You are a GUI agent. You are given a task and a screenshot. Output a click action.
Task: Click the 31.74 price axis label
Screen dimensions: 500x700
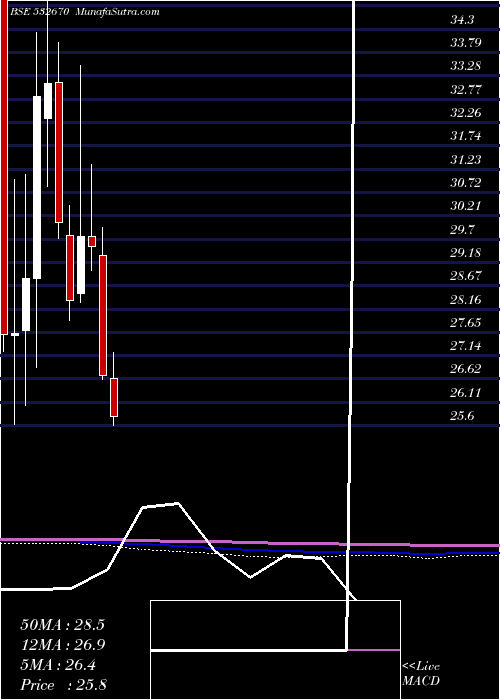pyautogui.click(x=466, y=136)
